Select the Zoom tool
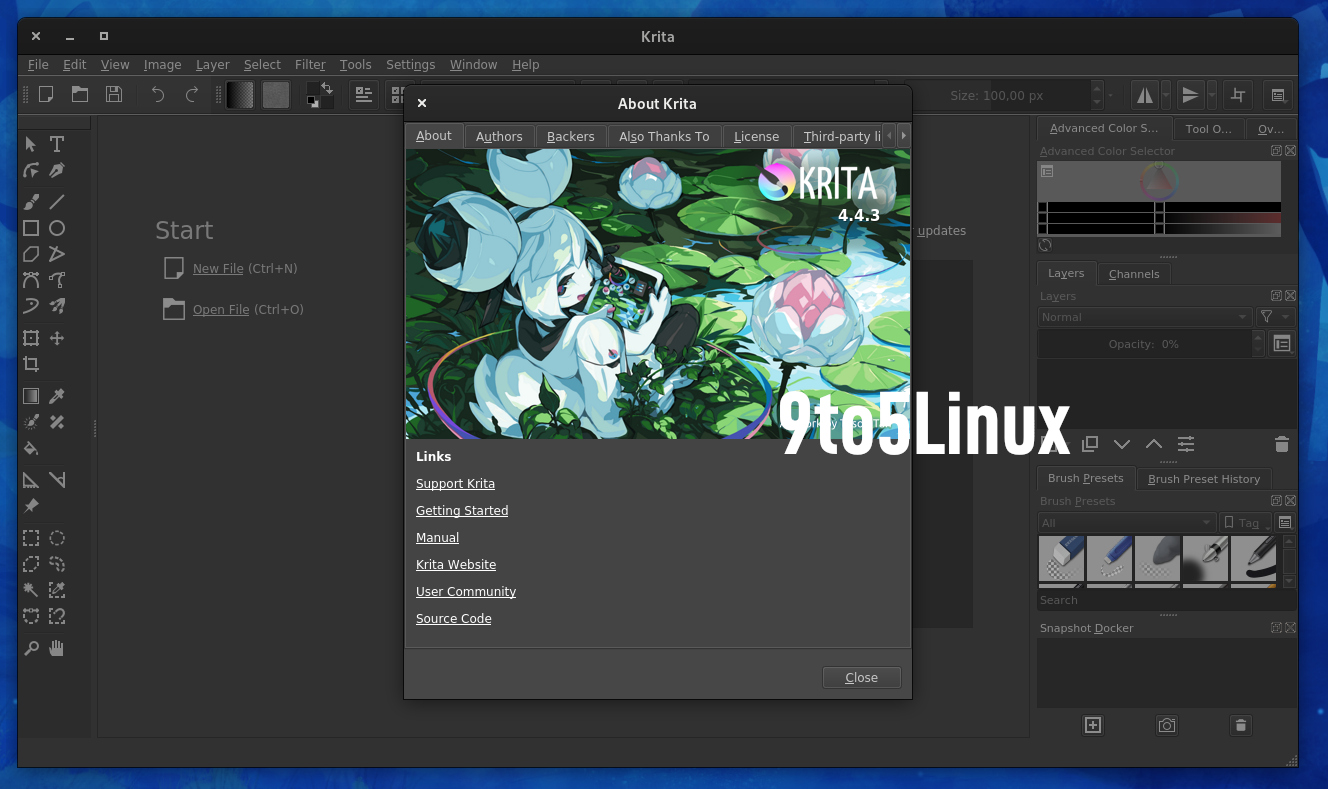1328x789 pixels. coord(31,648)
